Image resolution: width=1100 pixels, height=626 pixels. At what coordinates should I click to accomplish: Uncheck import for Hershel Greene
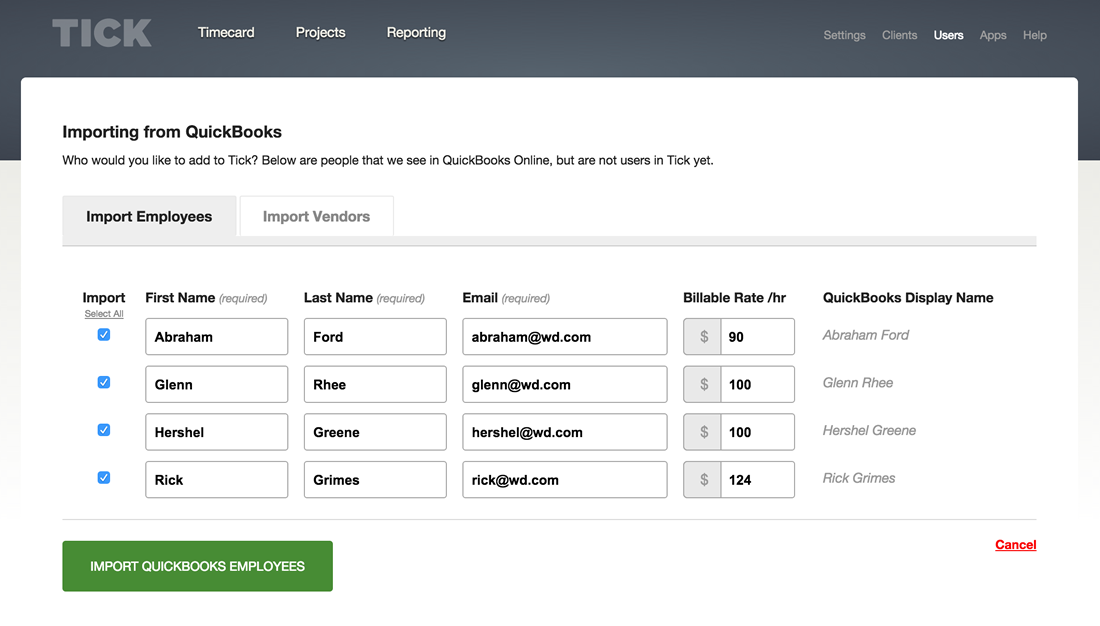coord(104,430)
